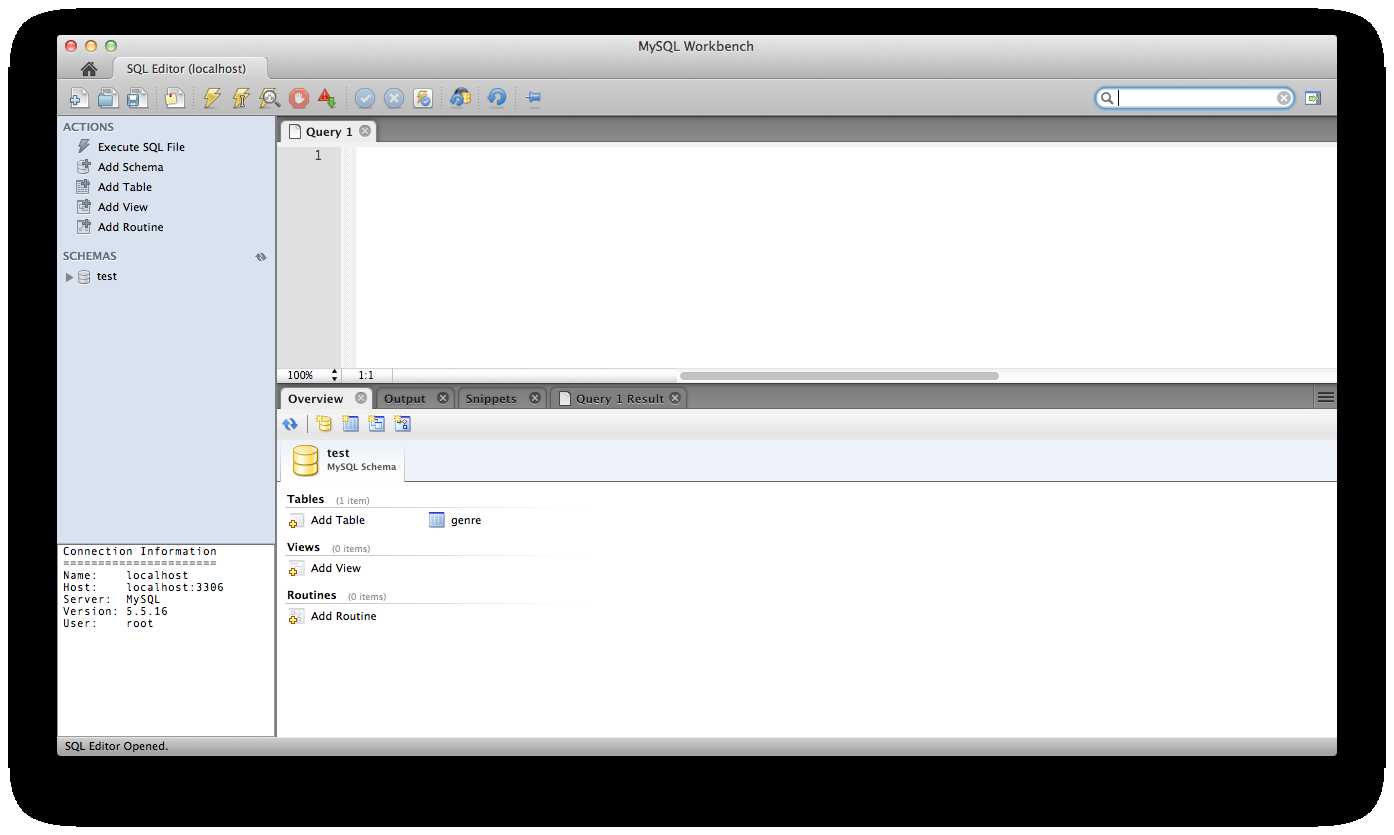Close the Output tab
Viewport: 1394px width, 835px height.
click(x=443, y=398)
